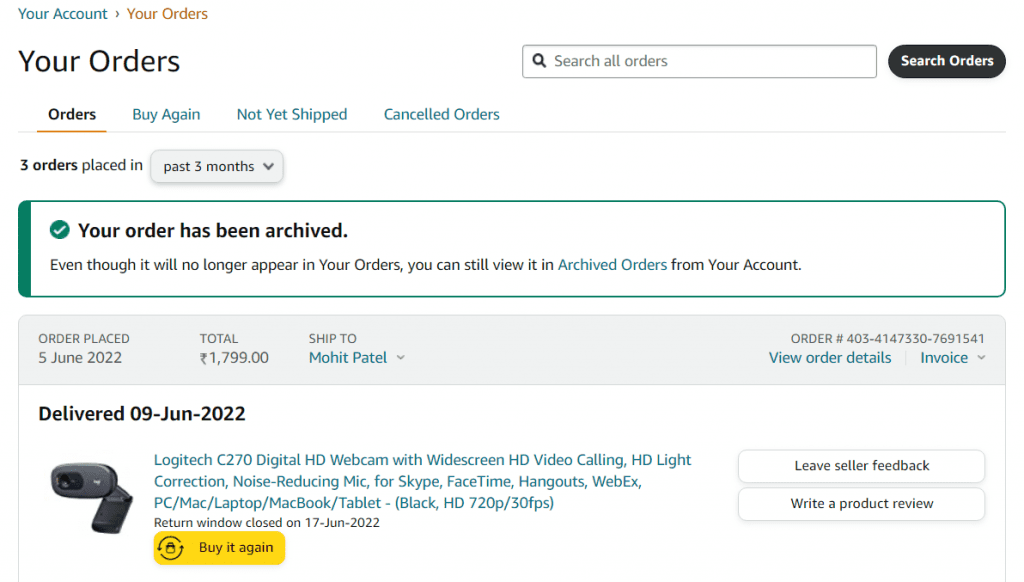Click Leave seller feedback
The height and width of the screenshot is (582, 1024).
(x=861, y=466)
